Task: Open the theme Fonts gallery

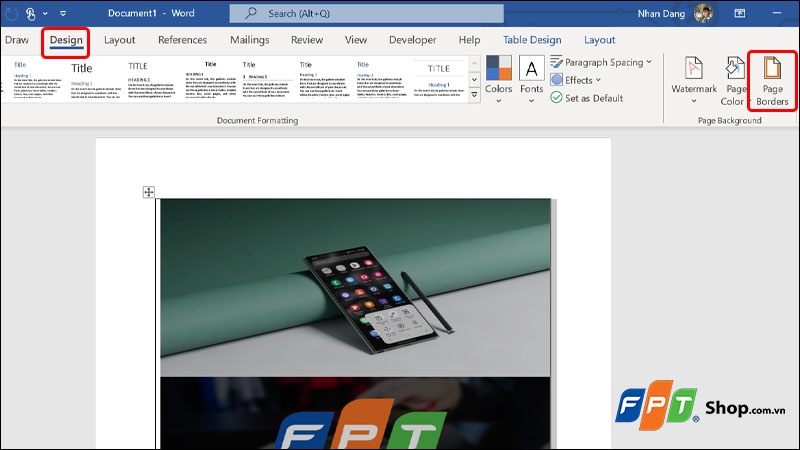Action: point(532,78)
